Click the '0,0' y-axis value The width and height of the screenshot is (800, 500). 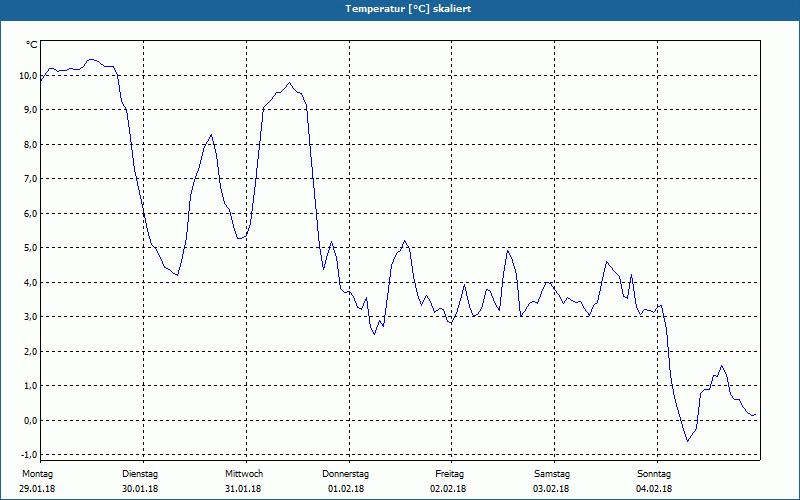point(30,420)
